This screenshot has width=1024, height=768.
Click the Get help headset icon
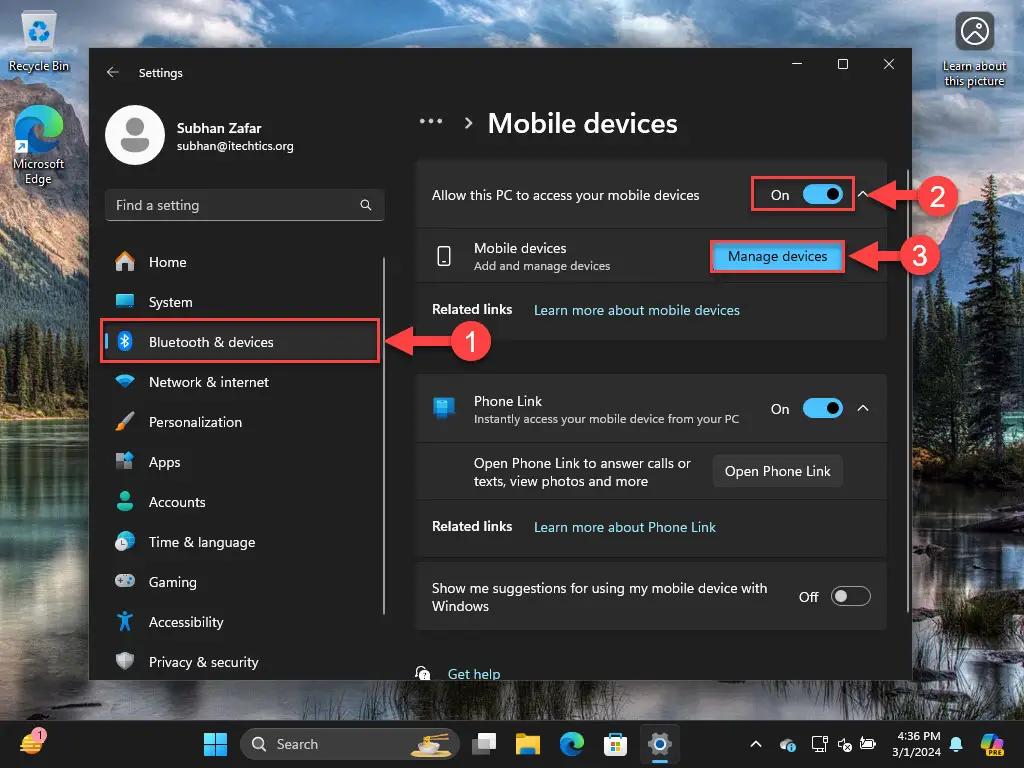[423, 673]
